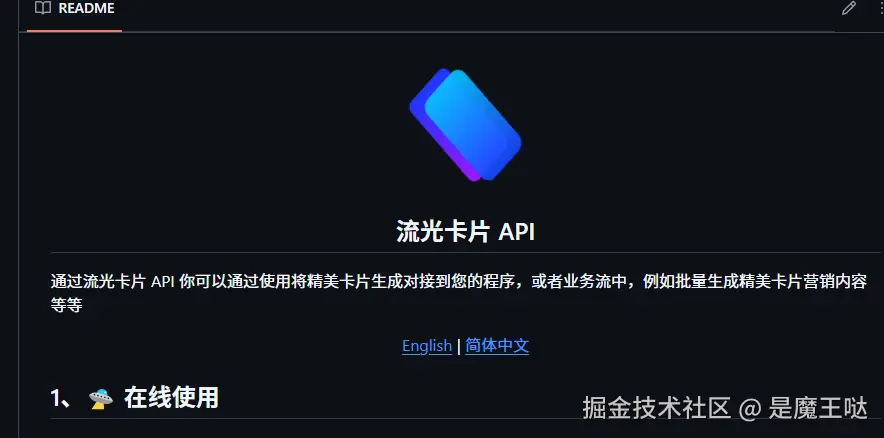Click the orange underline beneath README tab
884x438 pixels.
tap(74, 30)
